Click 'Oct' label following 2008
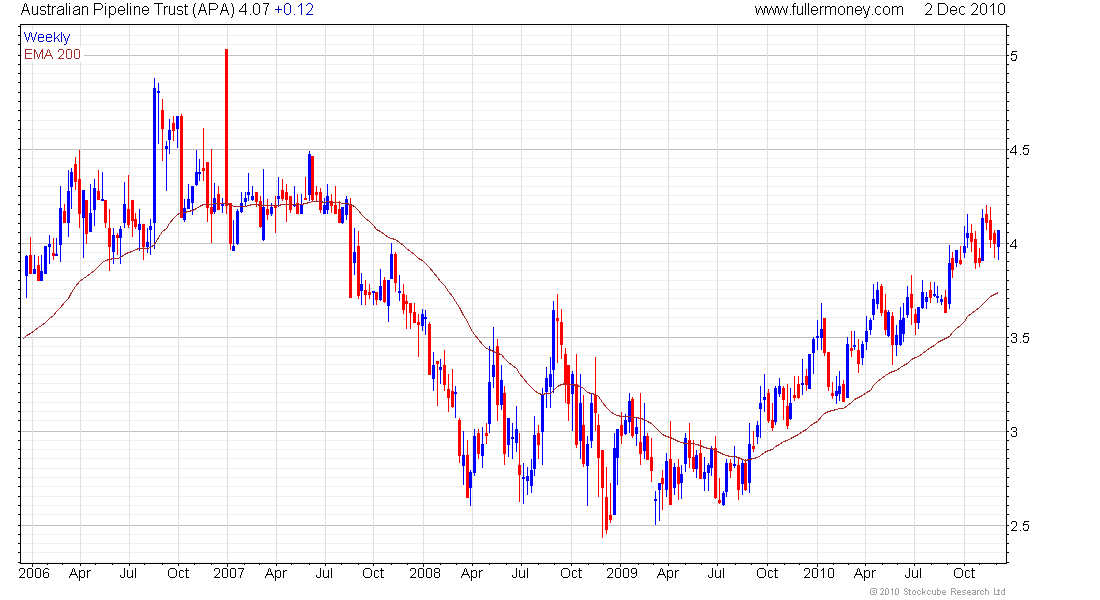The width and height of the screenshot is (1100, 600). click(x=571, y=573)
